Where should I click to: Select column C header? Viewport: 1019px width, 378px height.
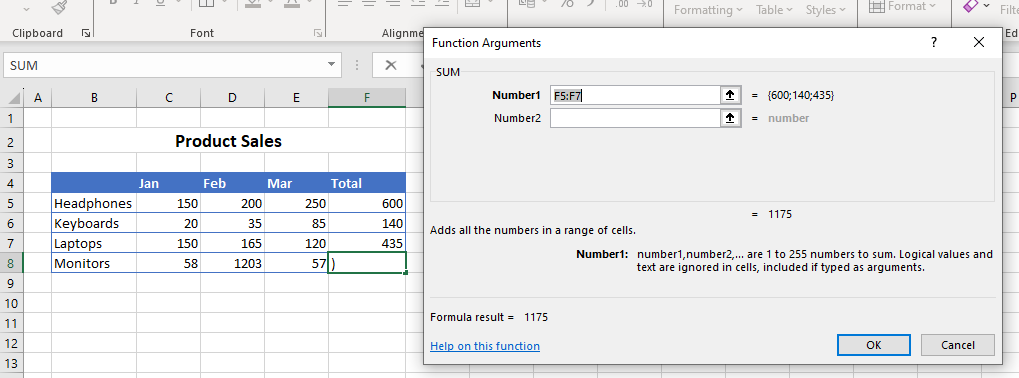click(x=169, y=98)
